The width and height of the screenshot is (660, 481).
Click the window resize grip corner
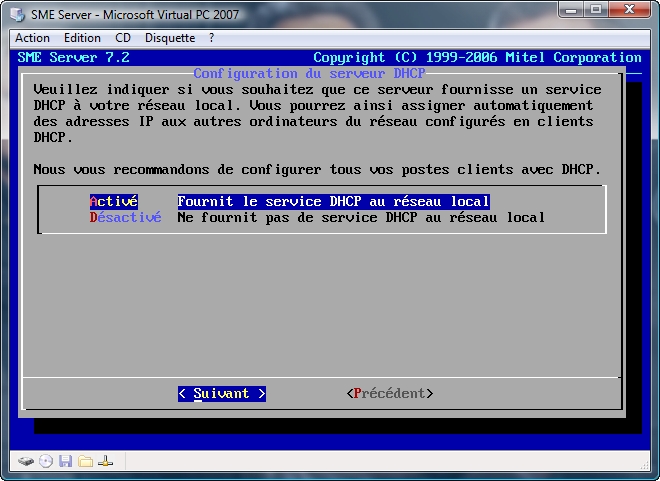tap(645, 465)
